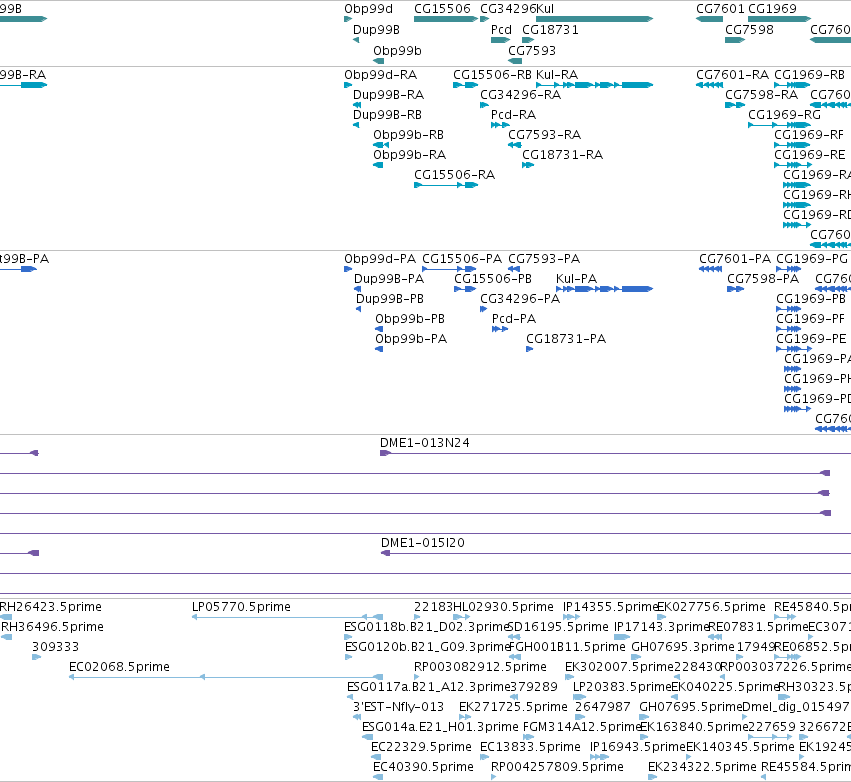Click the CG7593-PA protein label

544,259
